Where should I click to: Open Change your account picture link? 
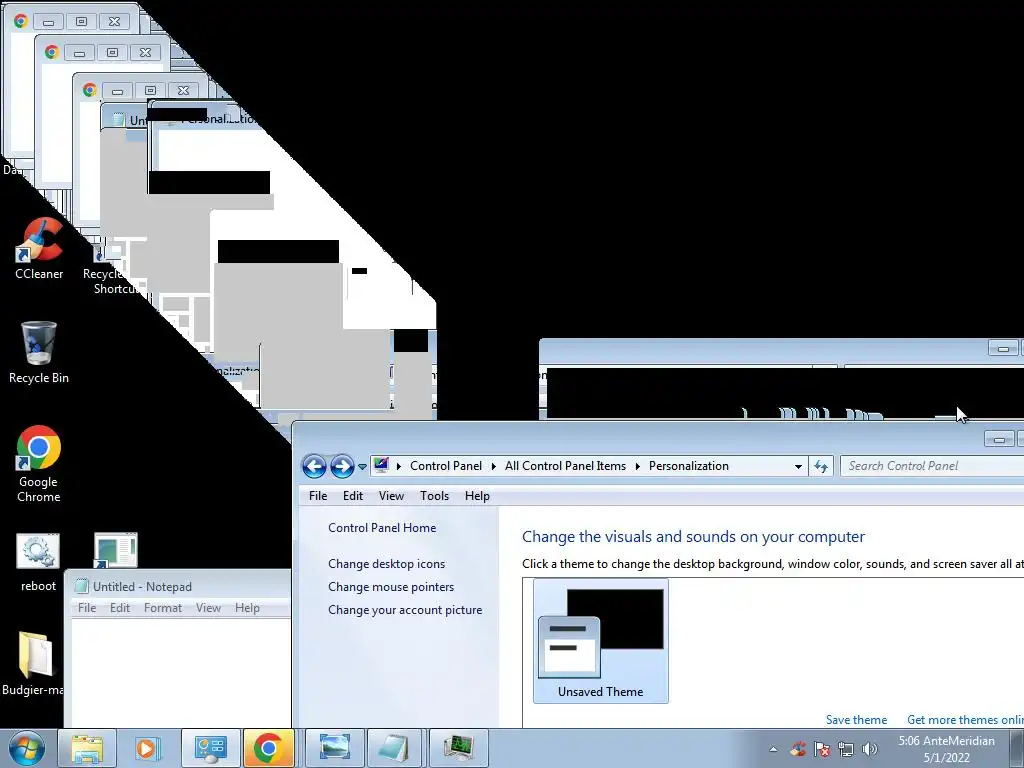tap(405, 610)
